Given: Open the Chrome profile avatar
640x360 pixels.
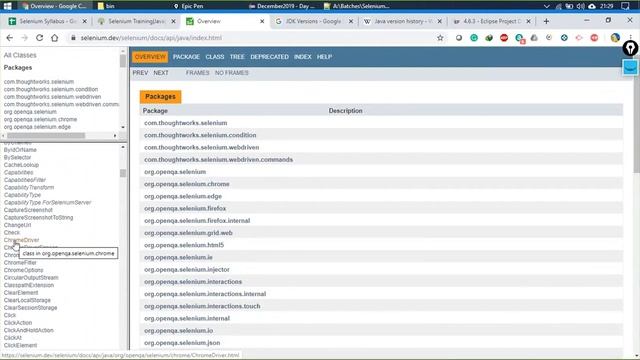Looking at the screenshot, I should click(x=615, y=38).
